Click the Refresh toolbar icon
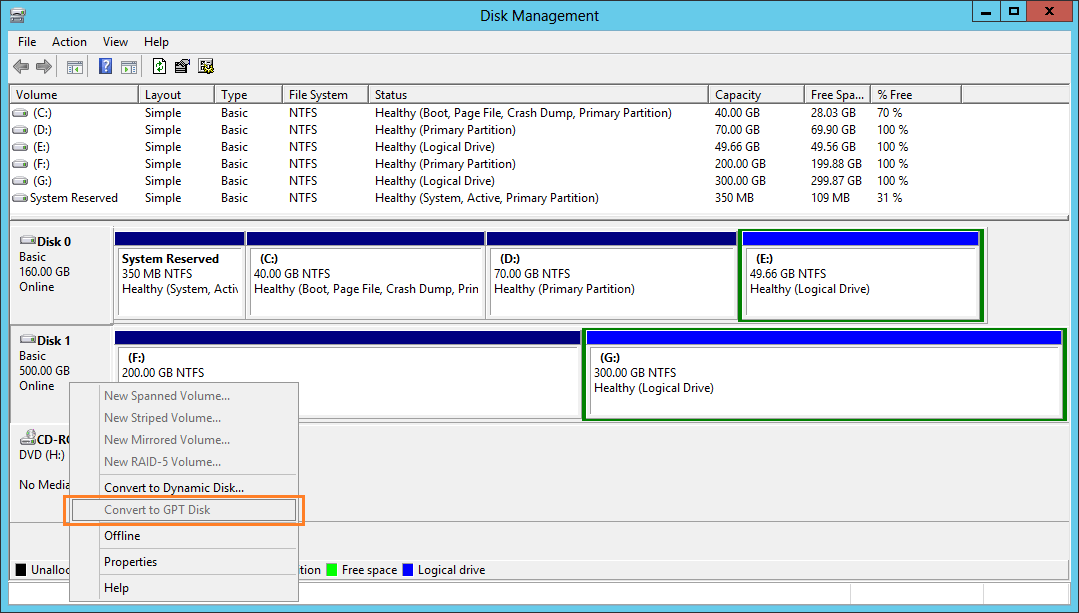This screenshot has width=1079, height=613. (160, 66)
